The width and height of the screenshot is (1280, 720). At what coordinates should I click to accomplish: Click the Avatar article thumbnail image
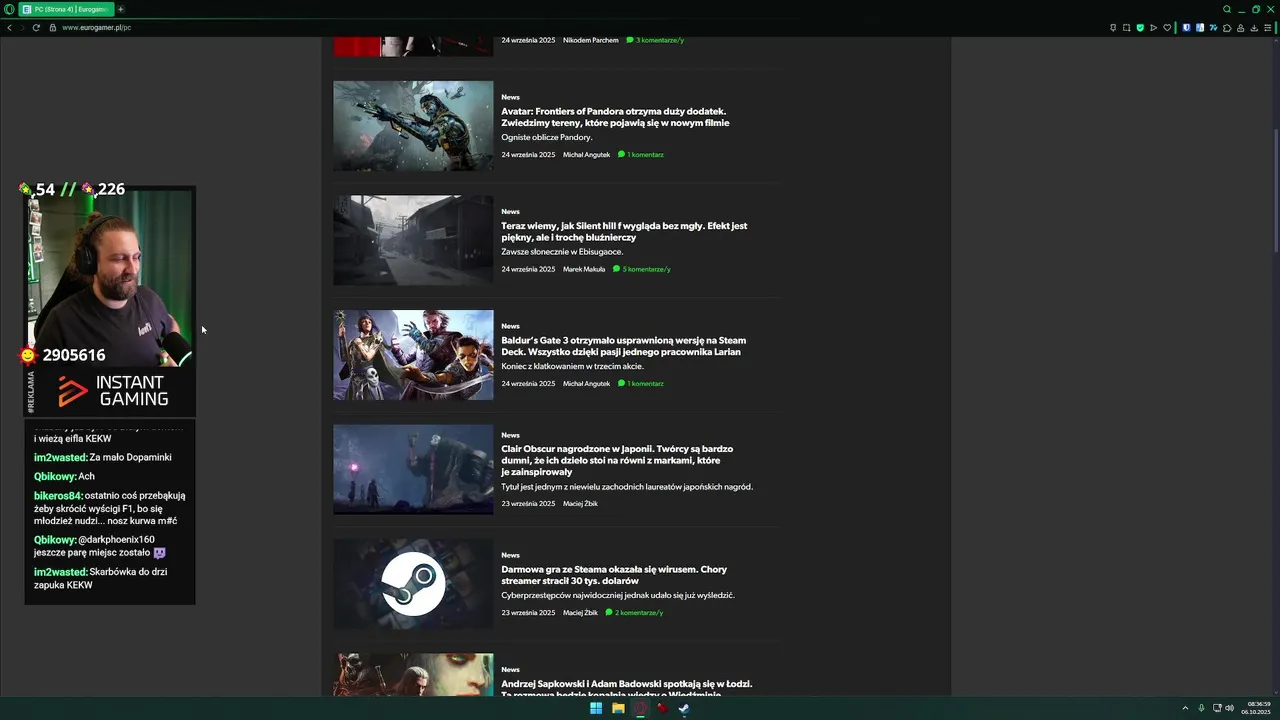(413, 126)
